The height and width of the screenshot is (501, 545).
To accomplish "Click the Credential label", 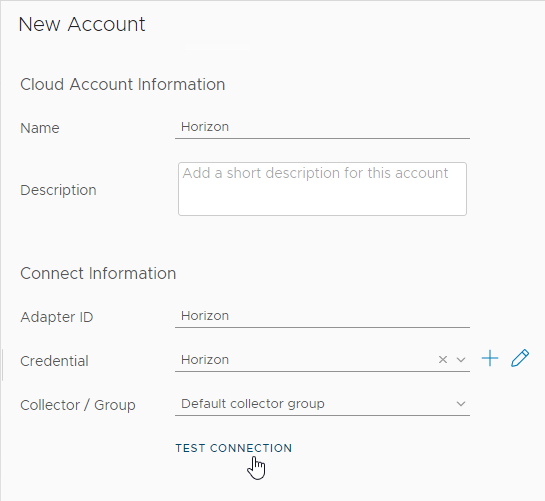I will 54,361.
